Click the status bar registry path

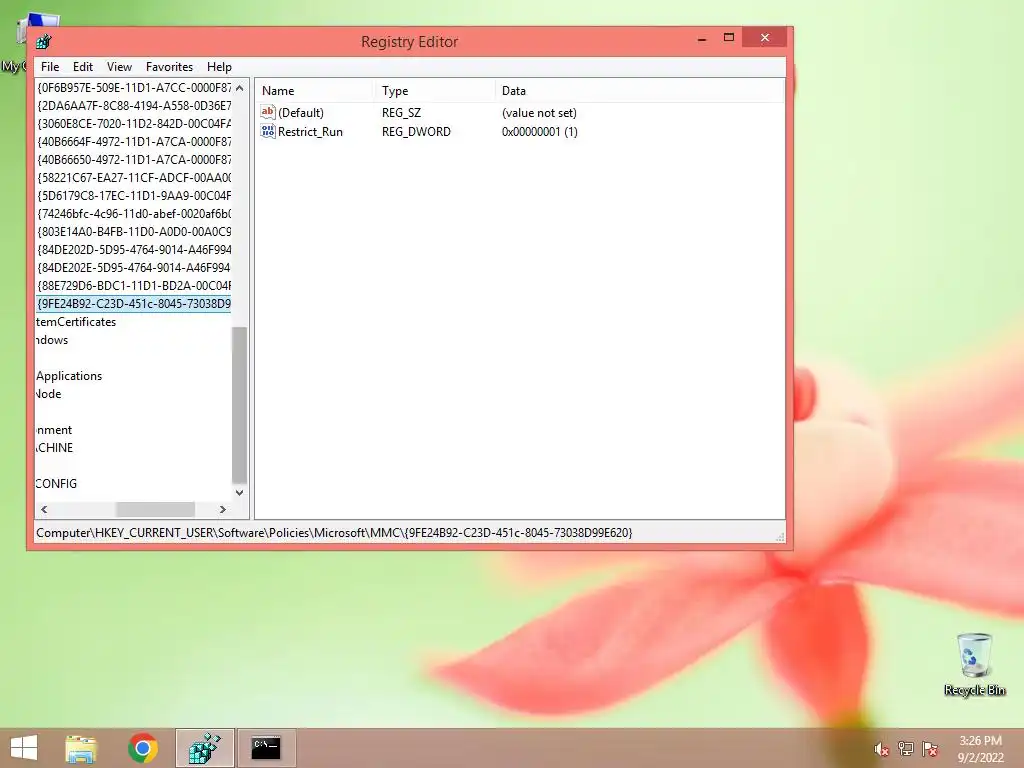[x=334, y=533]
